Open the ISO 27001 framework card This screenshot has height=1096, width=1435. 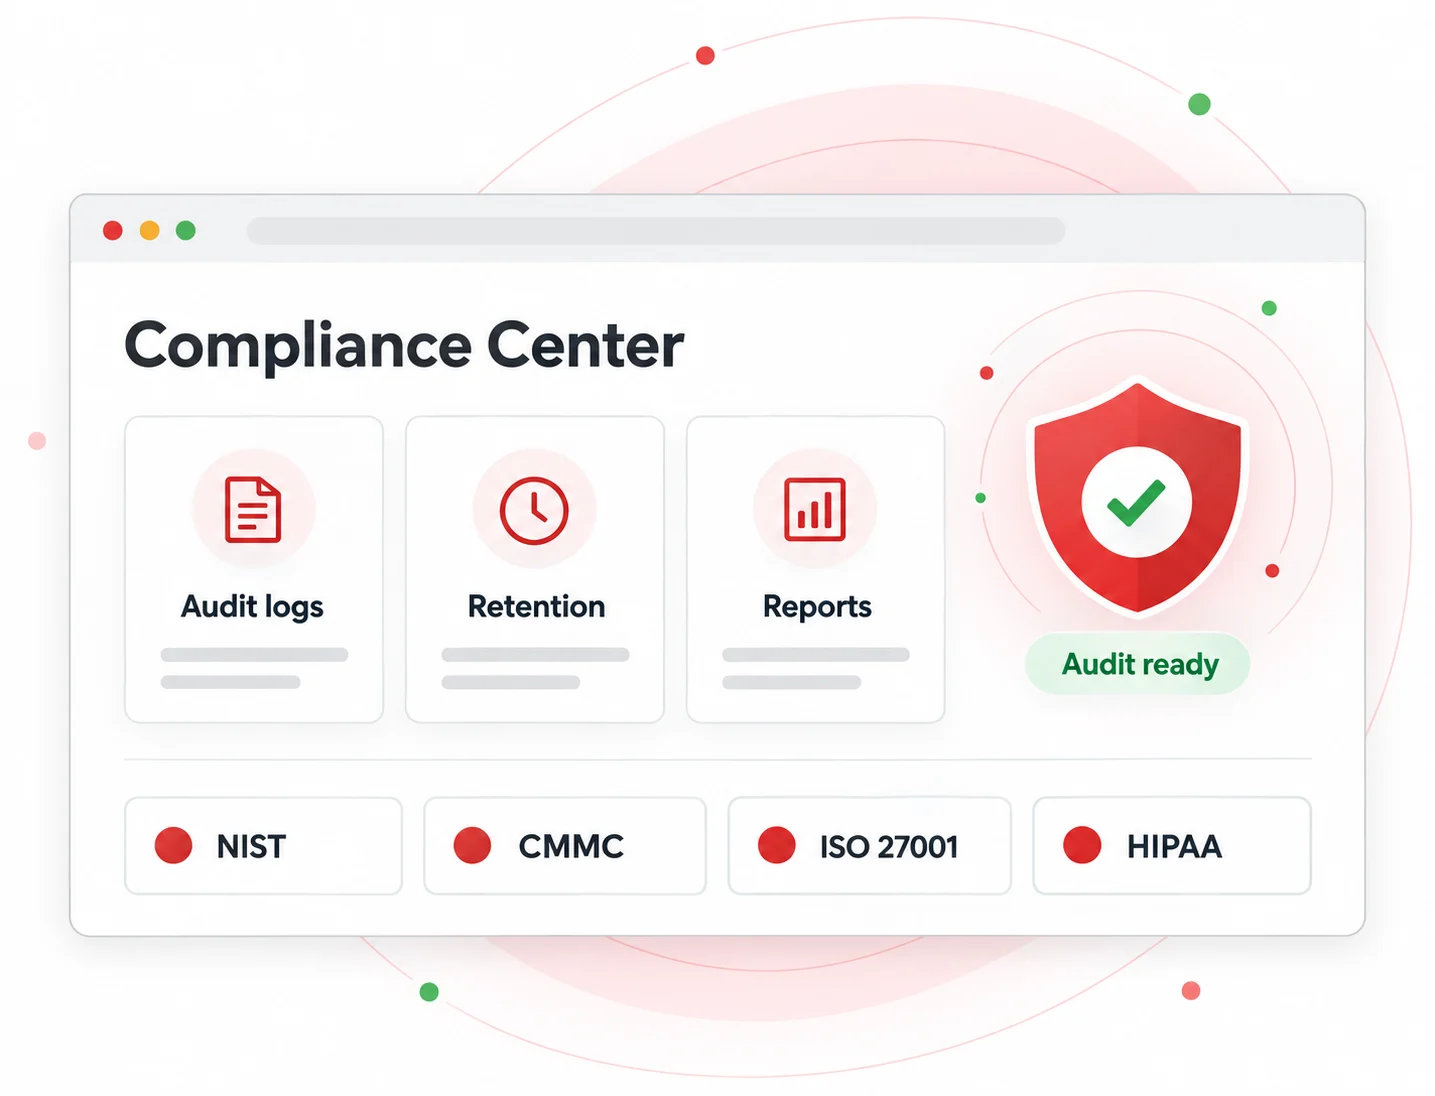point(869,846)
